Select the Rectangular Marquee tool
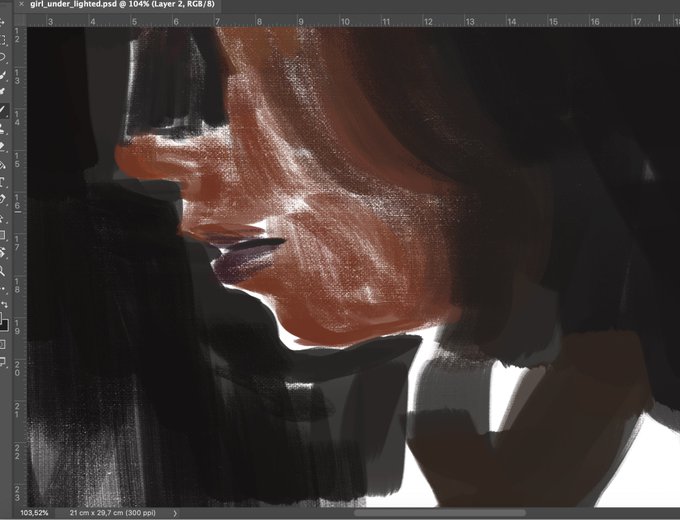Viewport: 680px width, 520px height. 2,40
